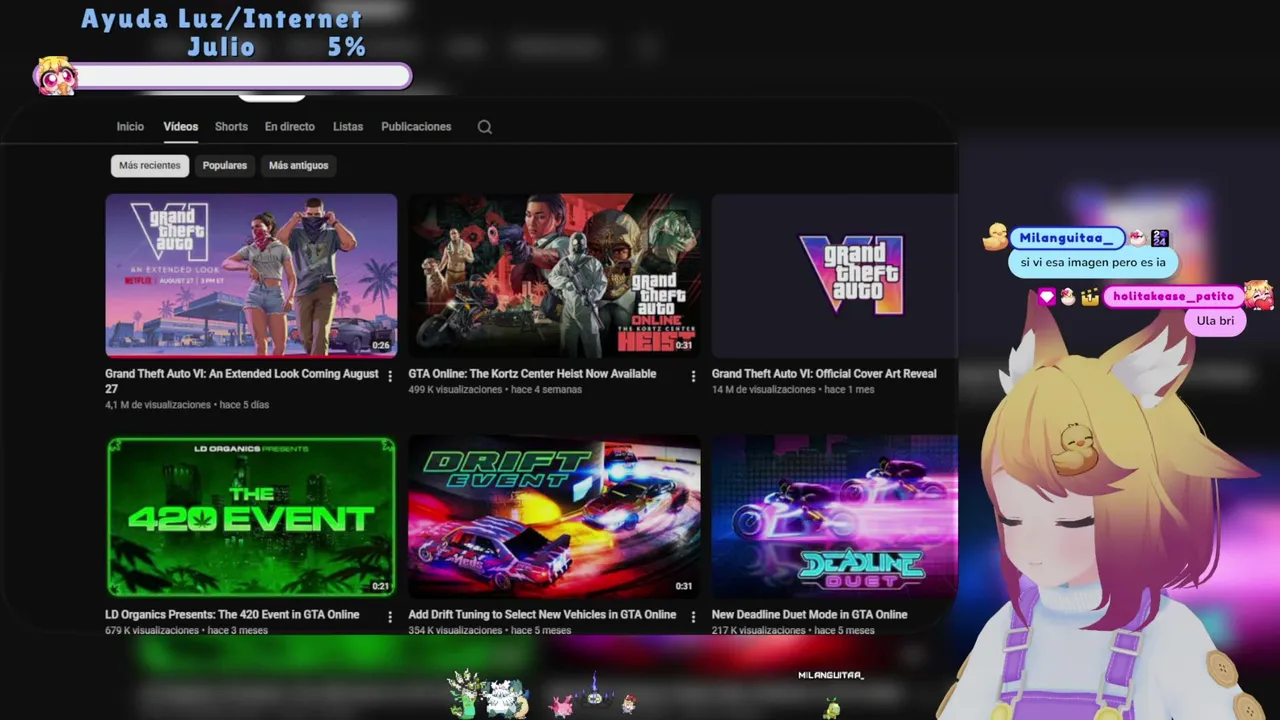The width and height of the screenshot is (1280, 720).
Task: Click the duck avatar beside Milanguitaa_ chat name
Action: tap(995, 237)
